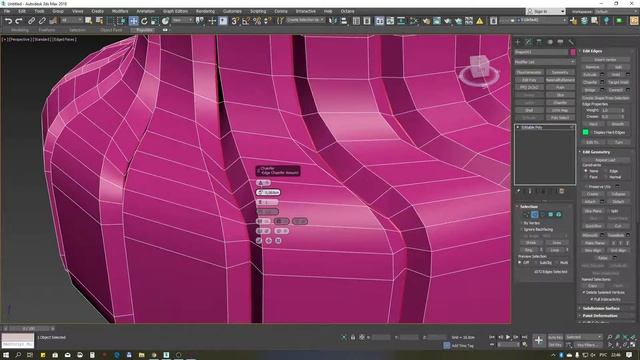
Task: Click the Auto Key button
Action: coord(555,338)
